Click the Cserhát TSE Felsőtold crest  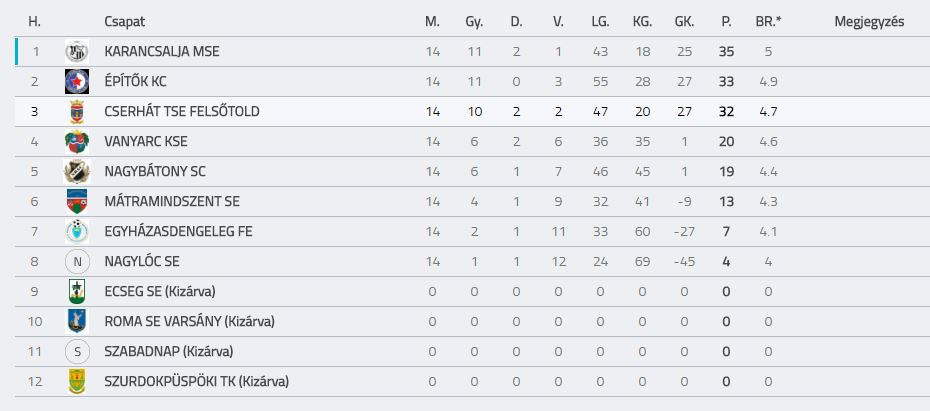coord(77,111)
